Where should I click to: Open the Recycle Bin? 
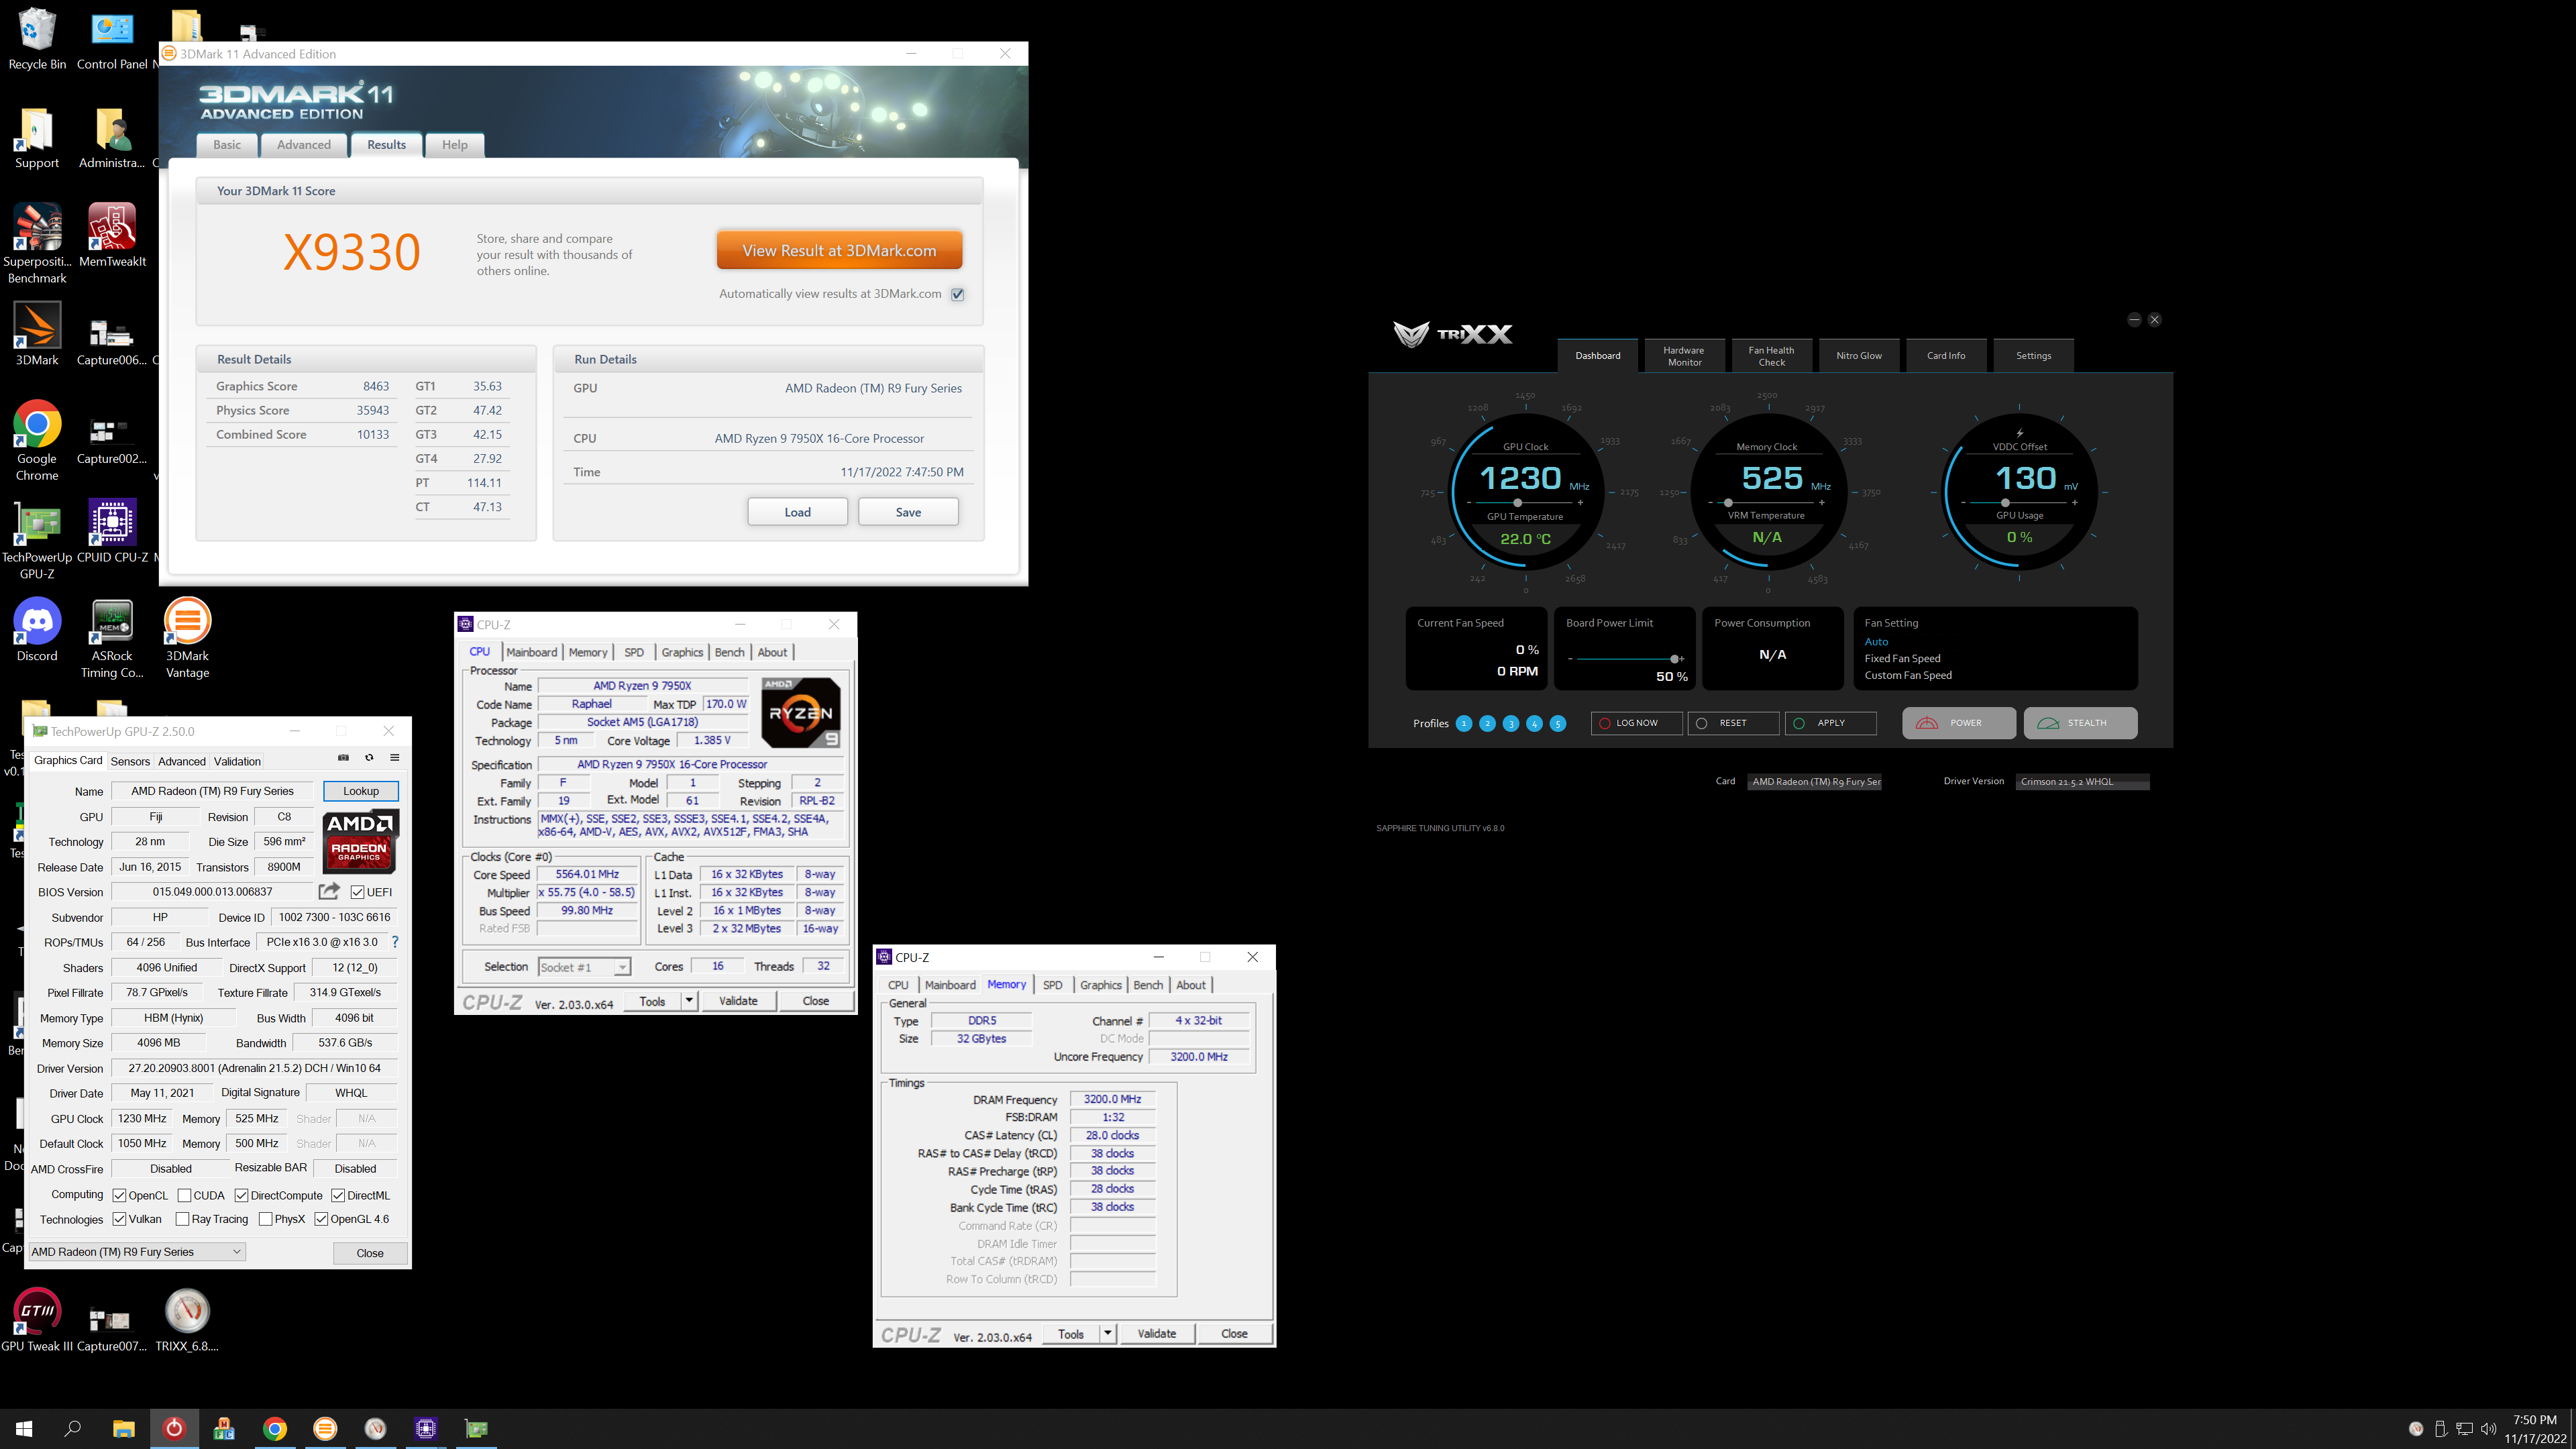37,38
